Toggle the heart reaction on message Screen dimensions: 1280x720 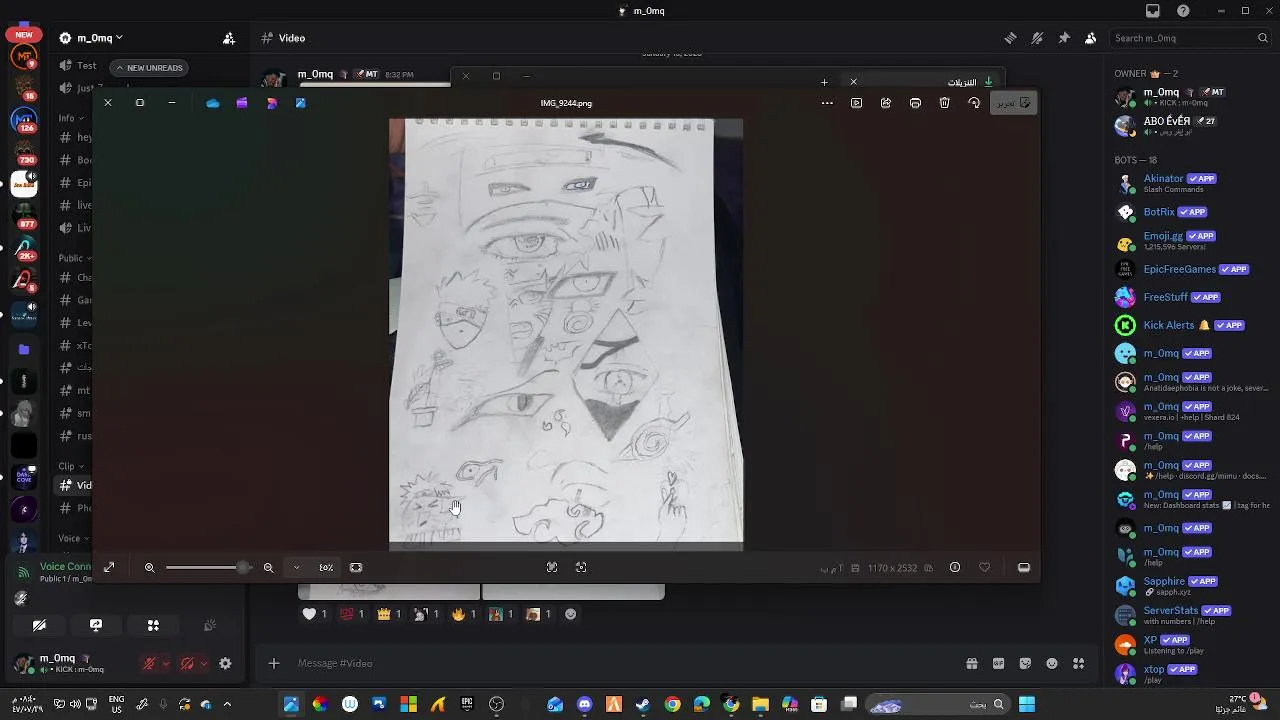tap(315, 614)
